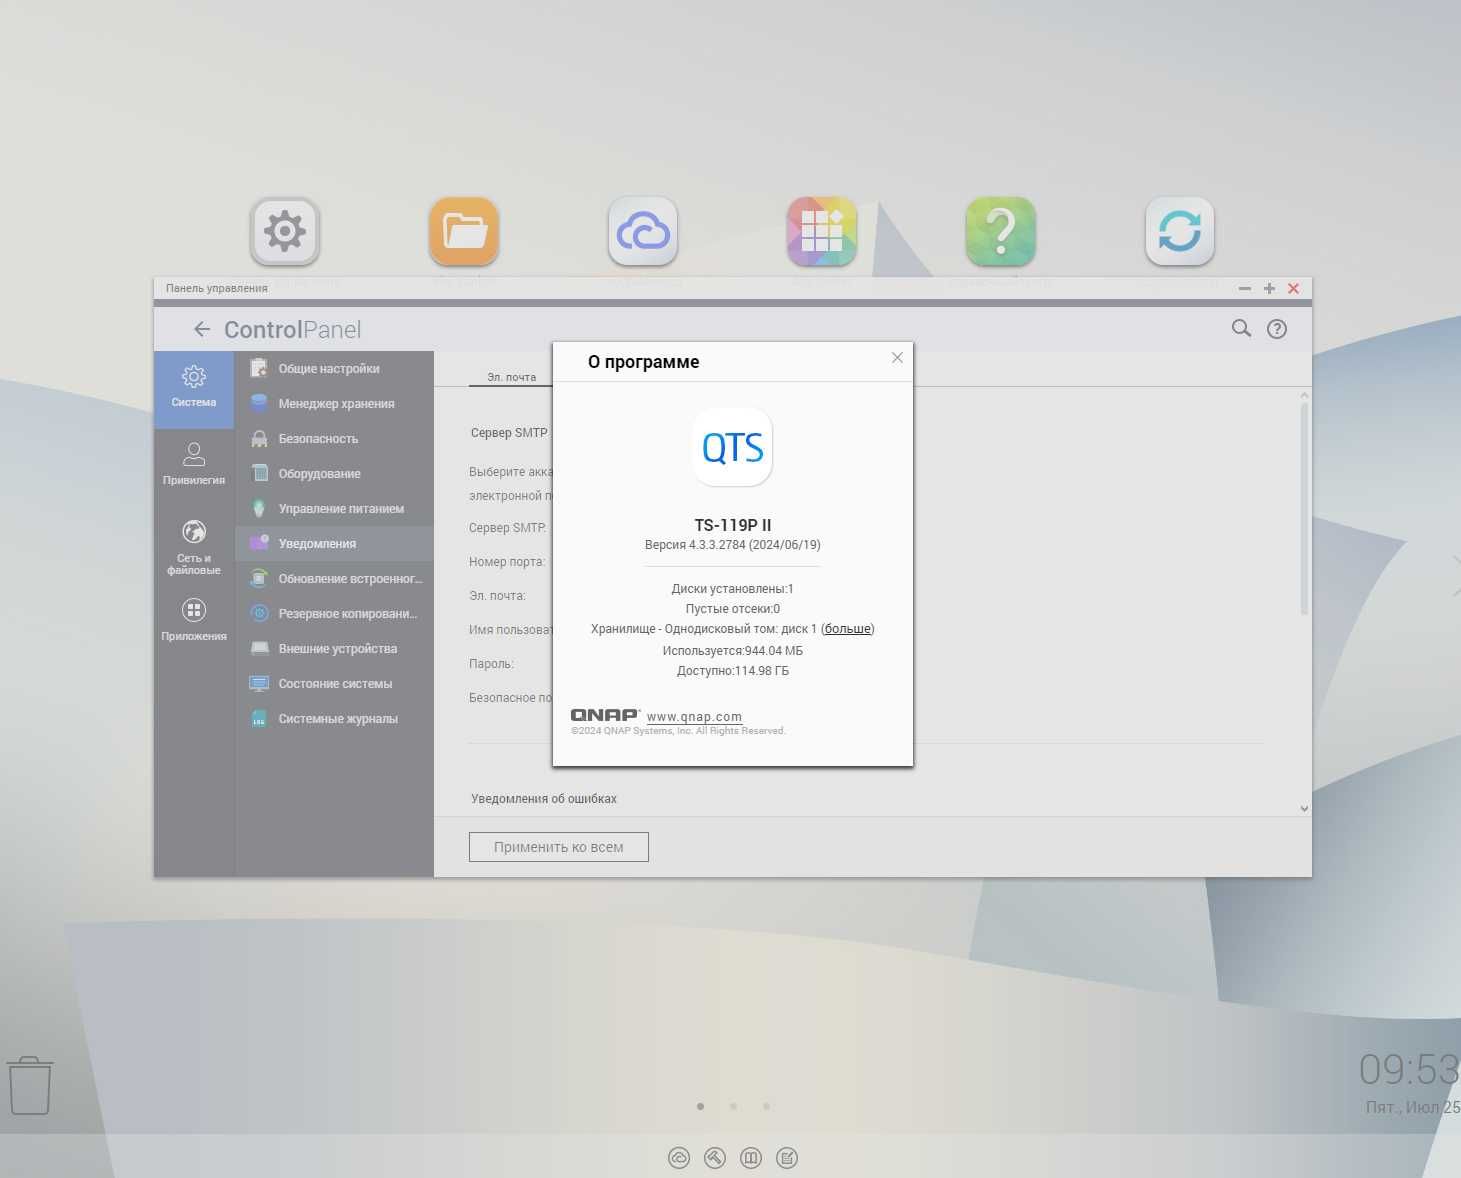Open App Center colorful grid icon
This screenshot has width=1461, height=1178.
[x=822, y=231]
